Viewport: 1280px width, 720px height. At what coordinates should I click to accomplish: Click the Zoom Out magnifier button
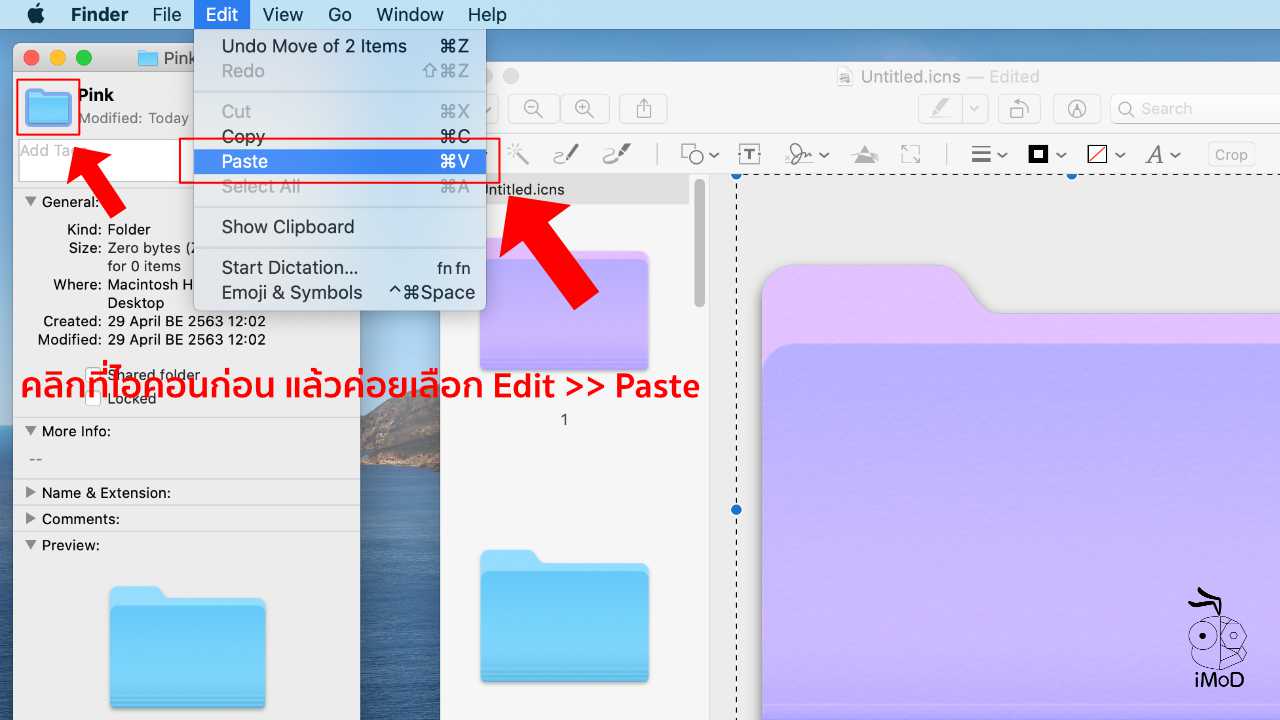pos(533,109)
